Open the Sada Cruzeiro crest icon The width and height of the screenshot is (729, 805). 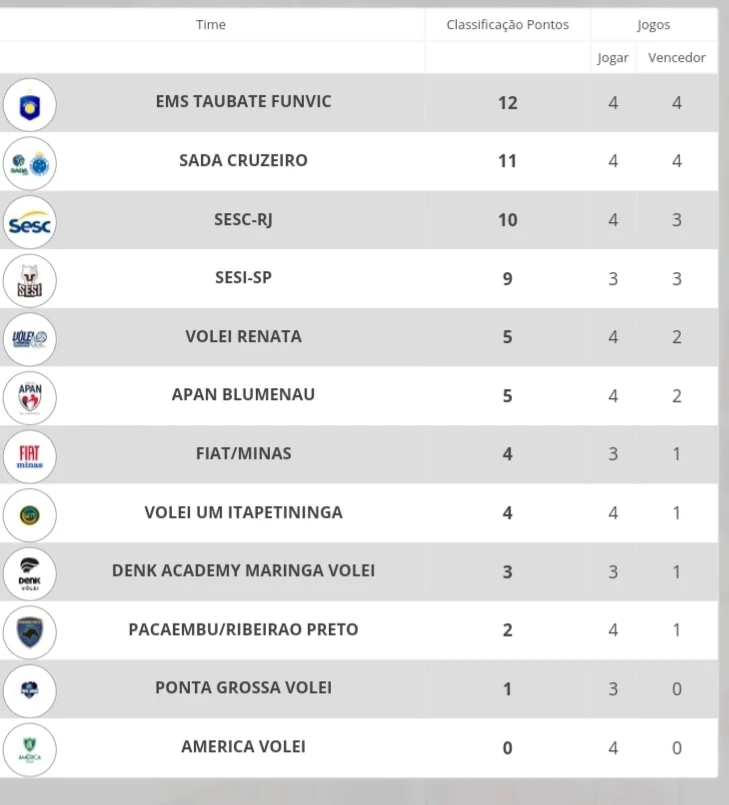pos(29,164)
